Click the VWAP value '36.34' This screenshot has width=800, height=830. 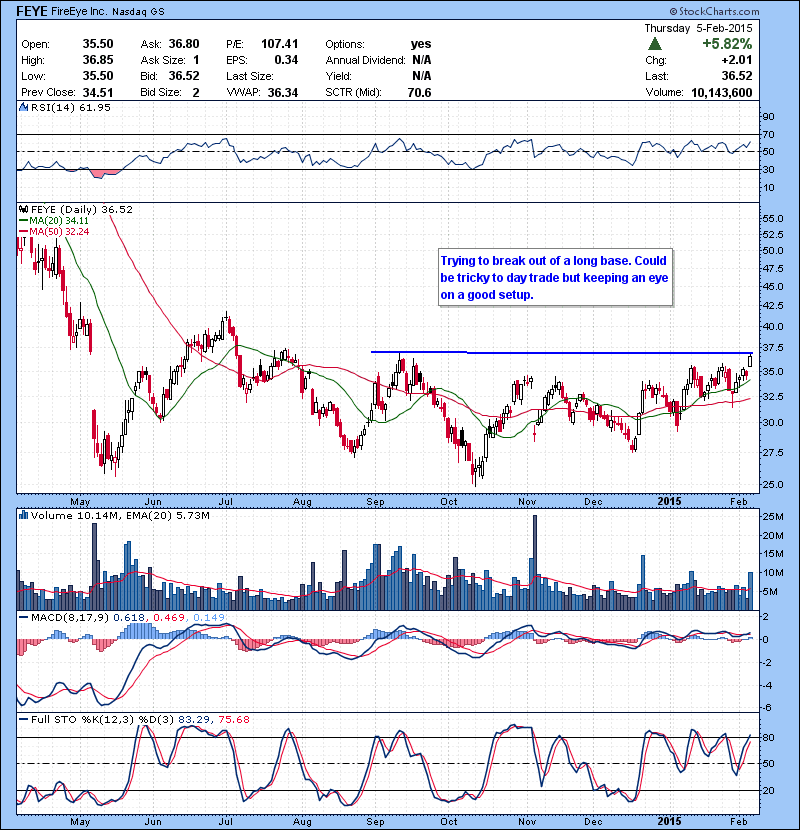point(283,93)
